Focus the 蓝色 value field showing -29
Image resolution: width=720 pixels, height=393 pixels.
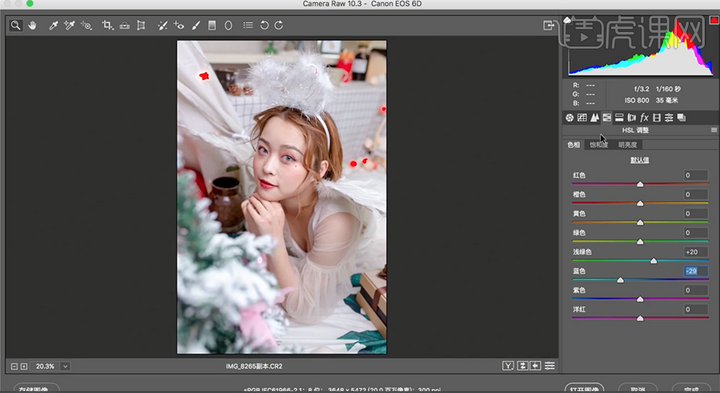coord(695,271)
